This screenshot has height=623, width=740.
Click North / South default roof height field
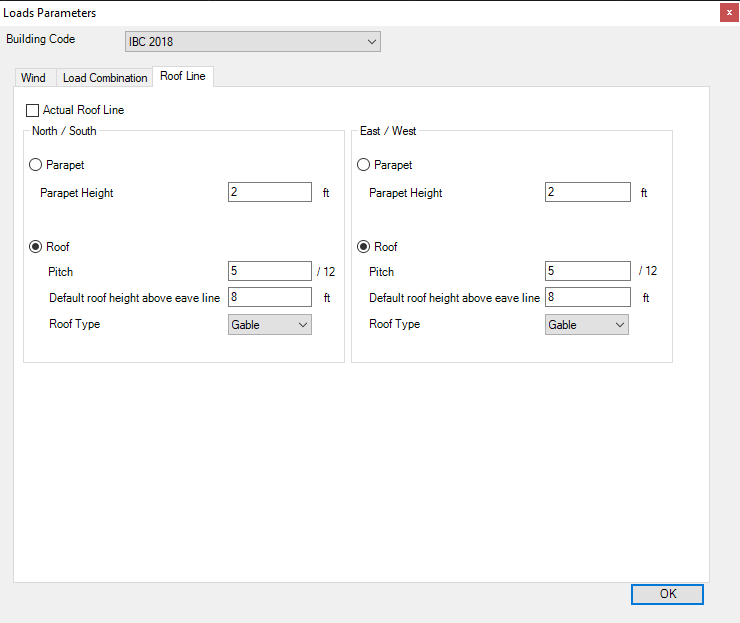pos(270,297)
